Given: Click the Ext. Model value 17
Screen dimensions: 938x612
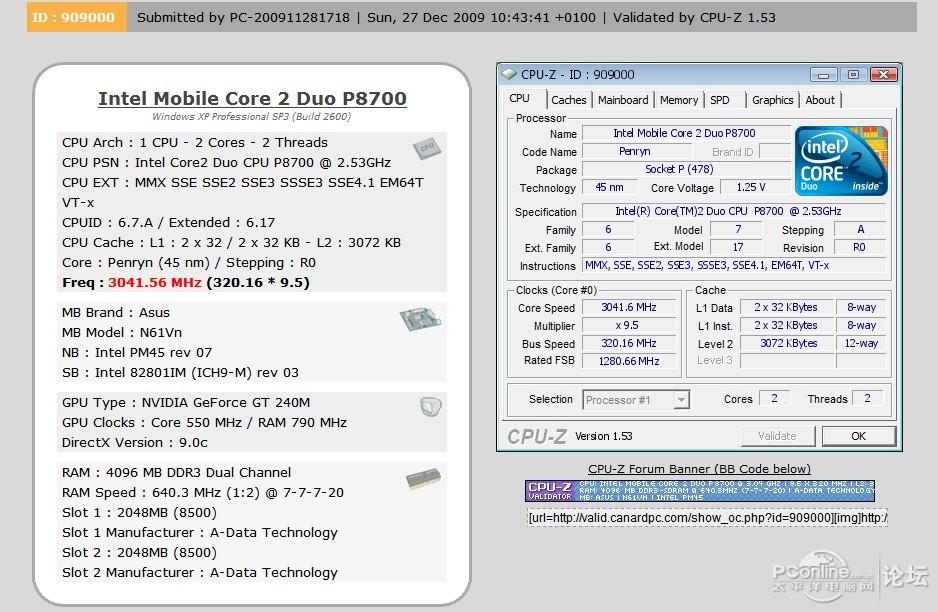Looking at the screenshot, I should 738,247.
